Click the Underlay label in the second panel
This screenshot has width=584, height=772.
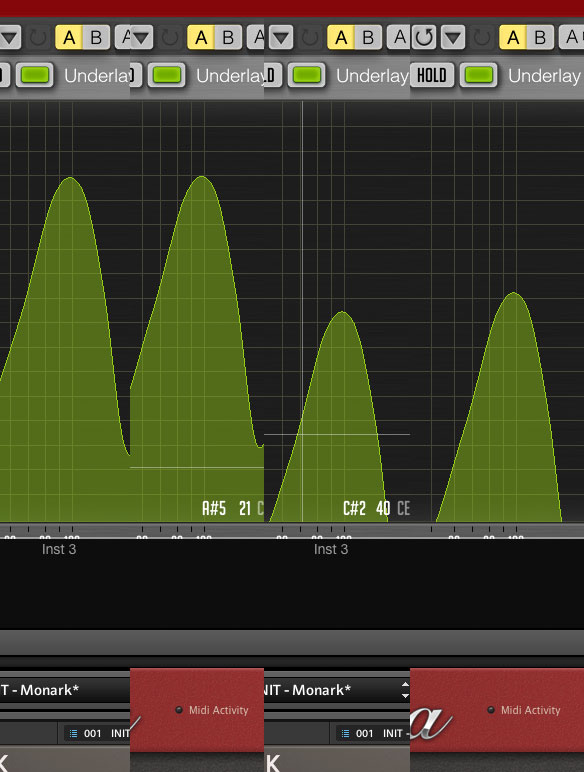[230, 76]
